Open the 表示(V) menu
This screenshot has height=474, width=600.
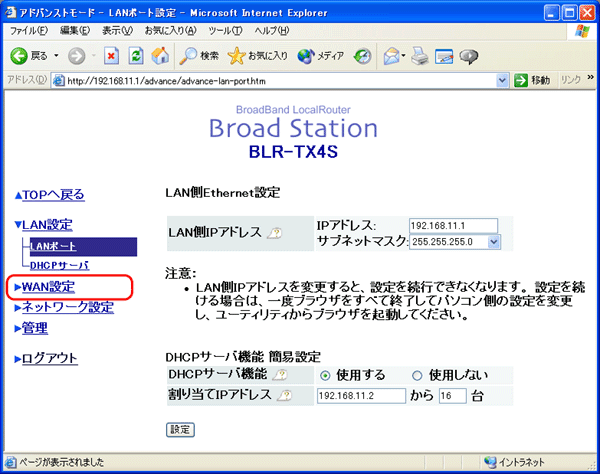click(x=117, y=31)
